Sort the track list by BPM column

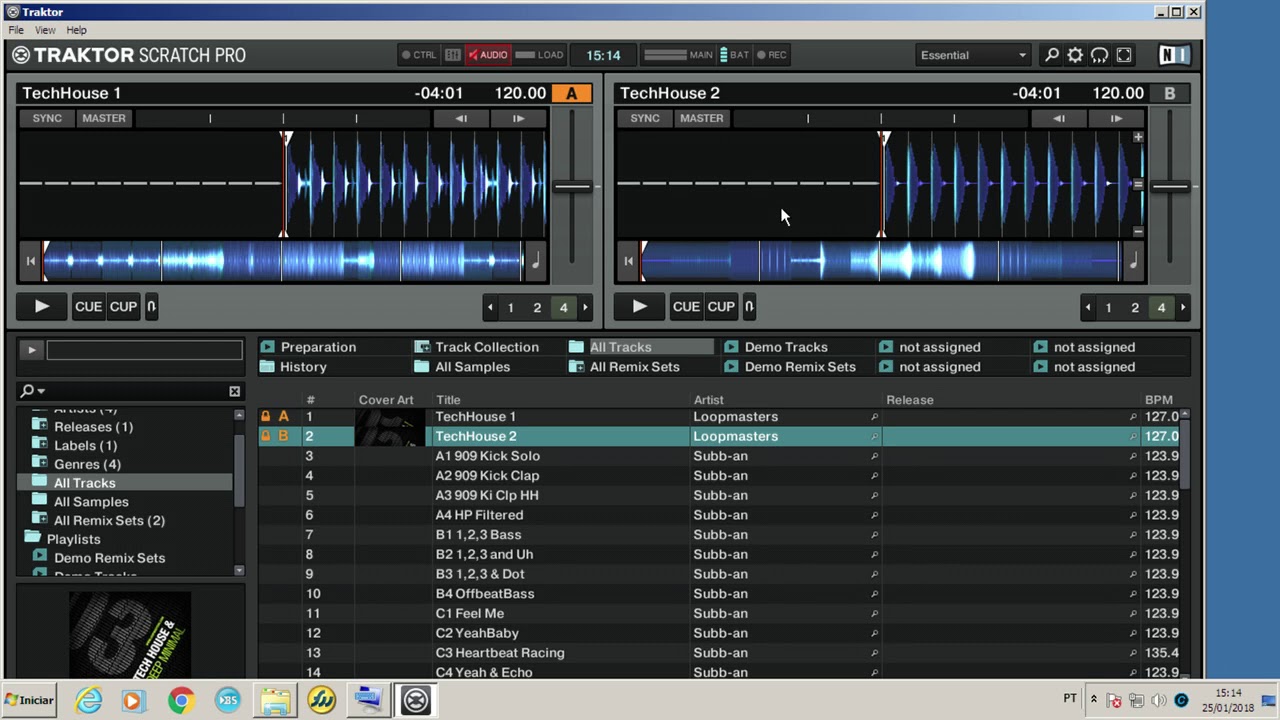click(x=1159, y=400)
